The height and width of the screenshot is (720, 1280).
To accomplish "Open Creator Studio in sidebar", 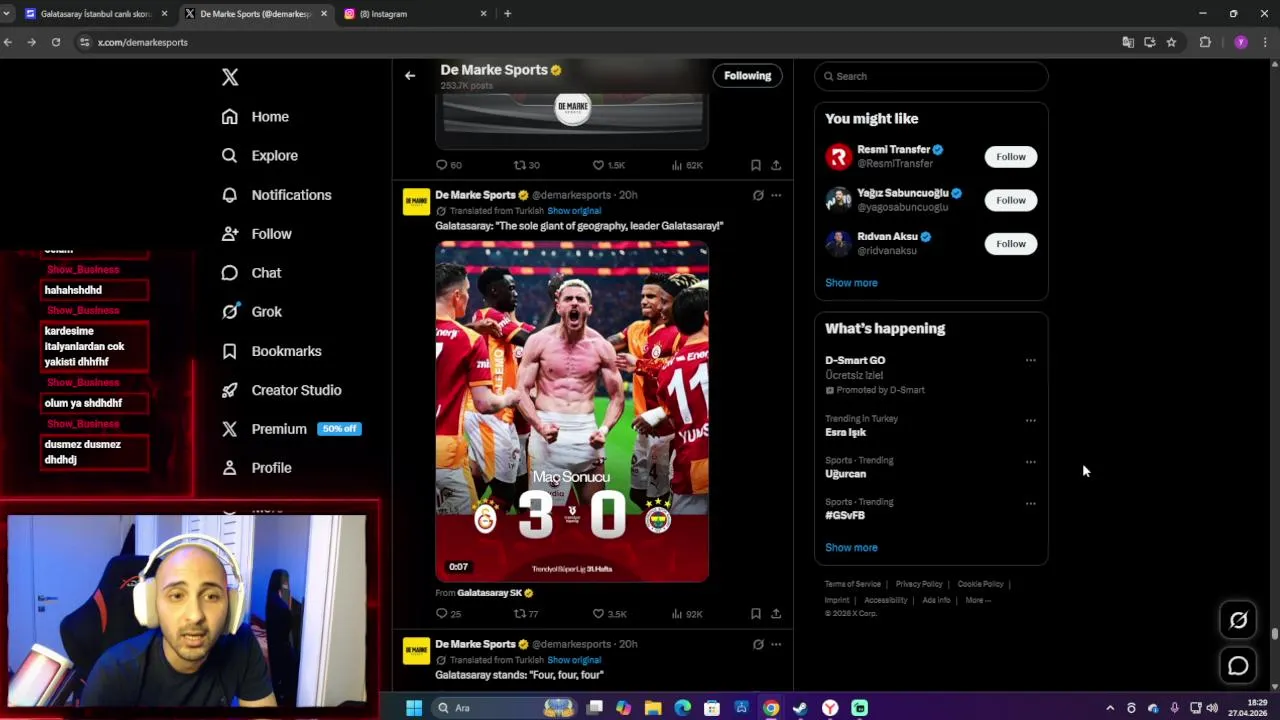I will [x=282, y=390].
